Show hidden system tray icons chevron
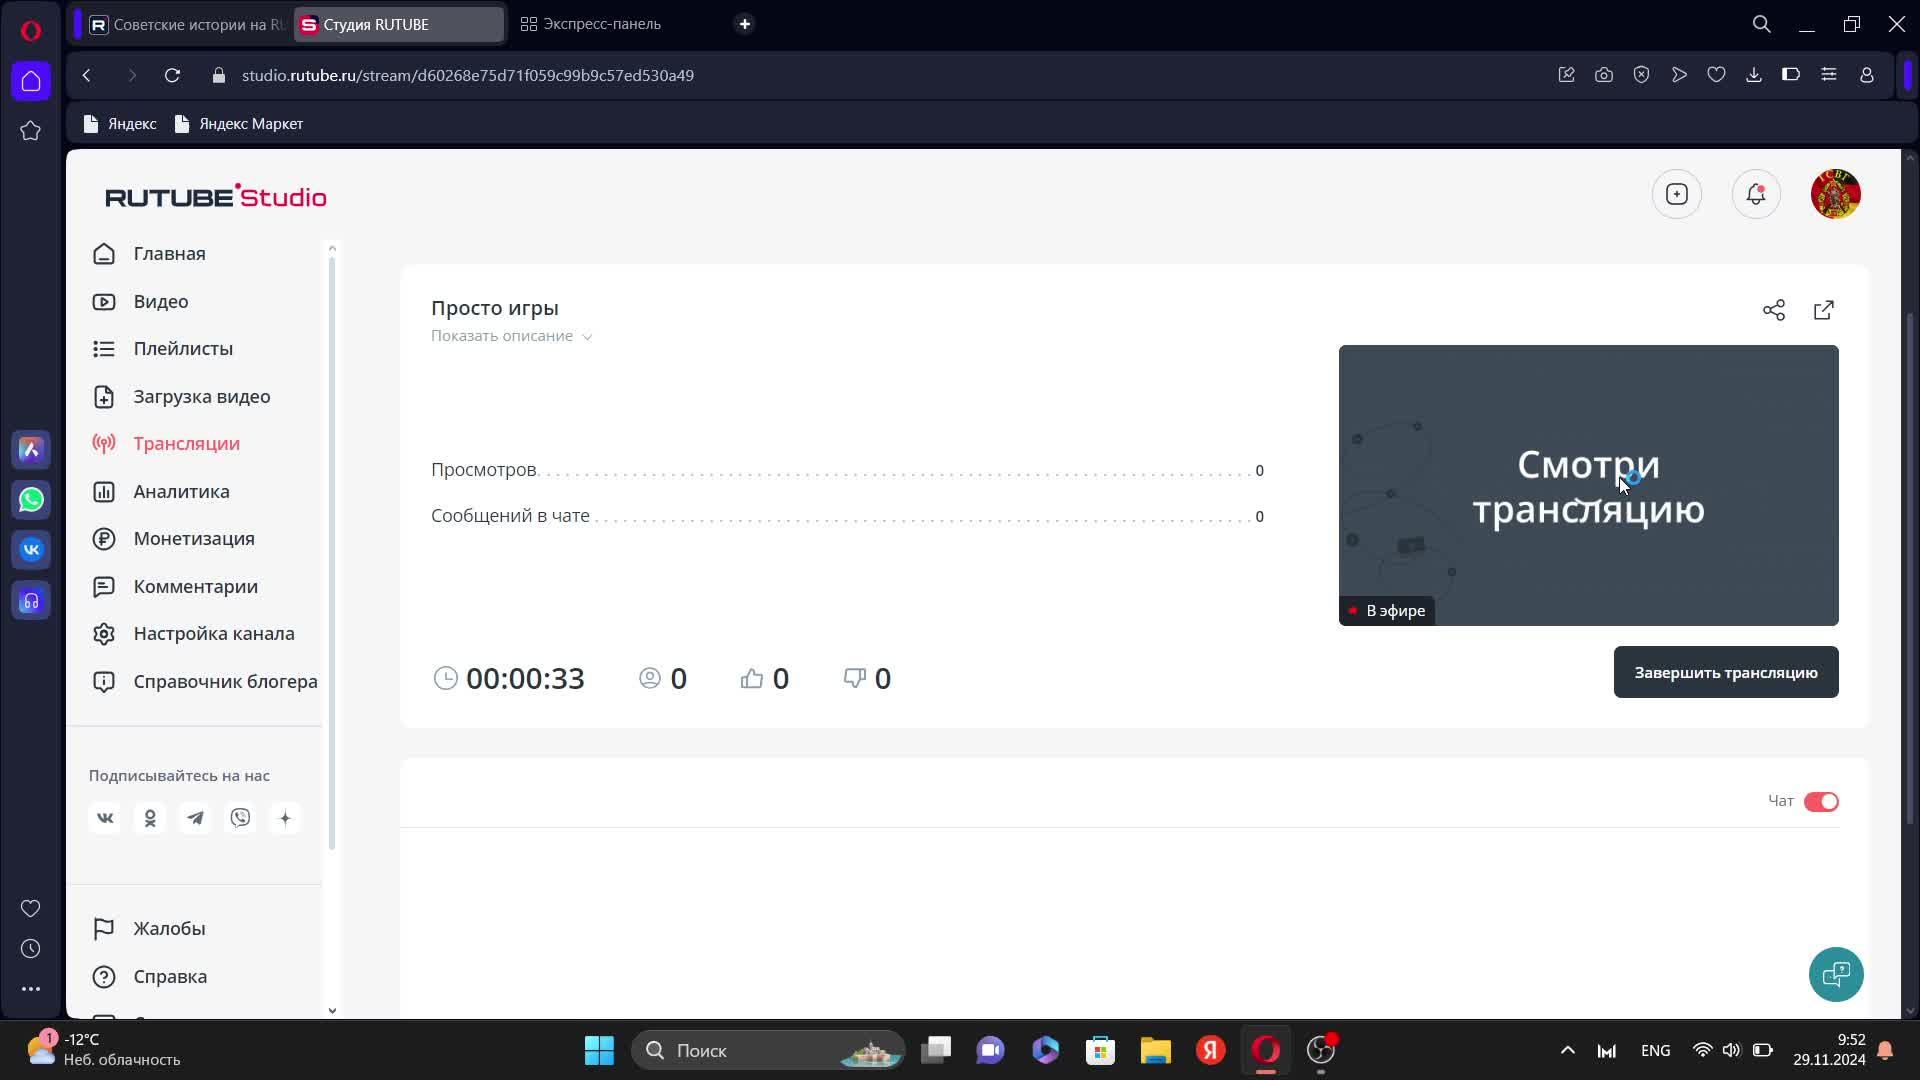Screen dimensions: 1920x1080 [x=1567, y=1050]
